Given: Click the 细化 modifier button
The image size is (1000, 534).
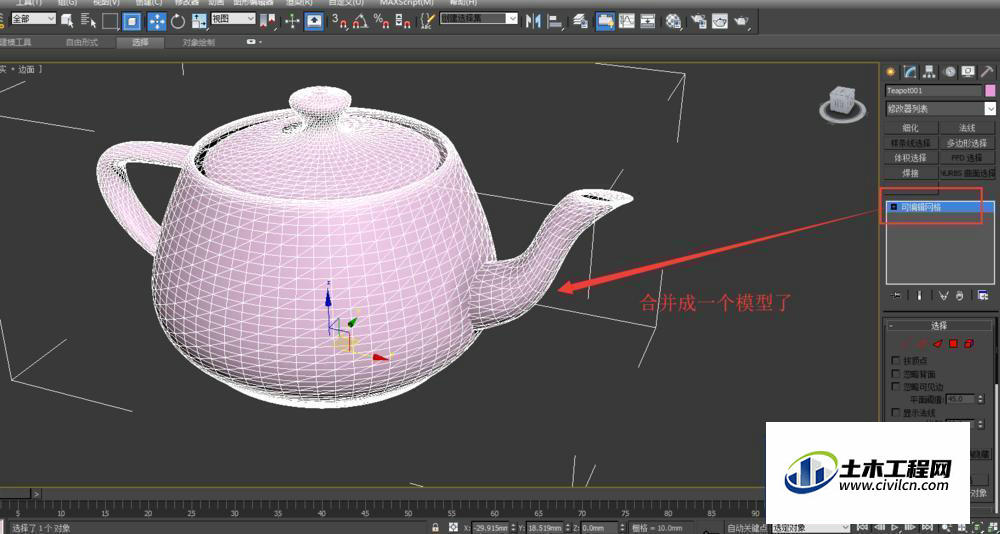Looking at the screenshot, I should (x=911, y=128).
